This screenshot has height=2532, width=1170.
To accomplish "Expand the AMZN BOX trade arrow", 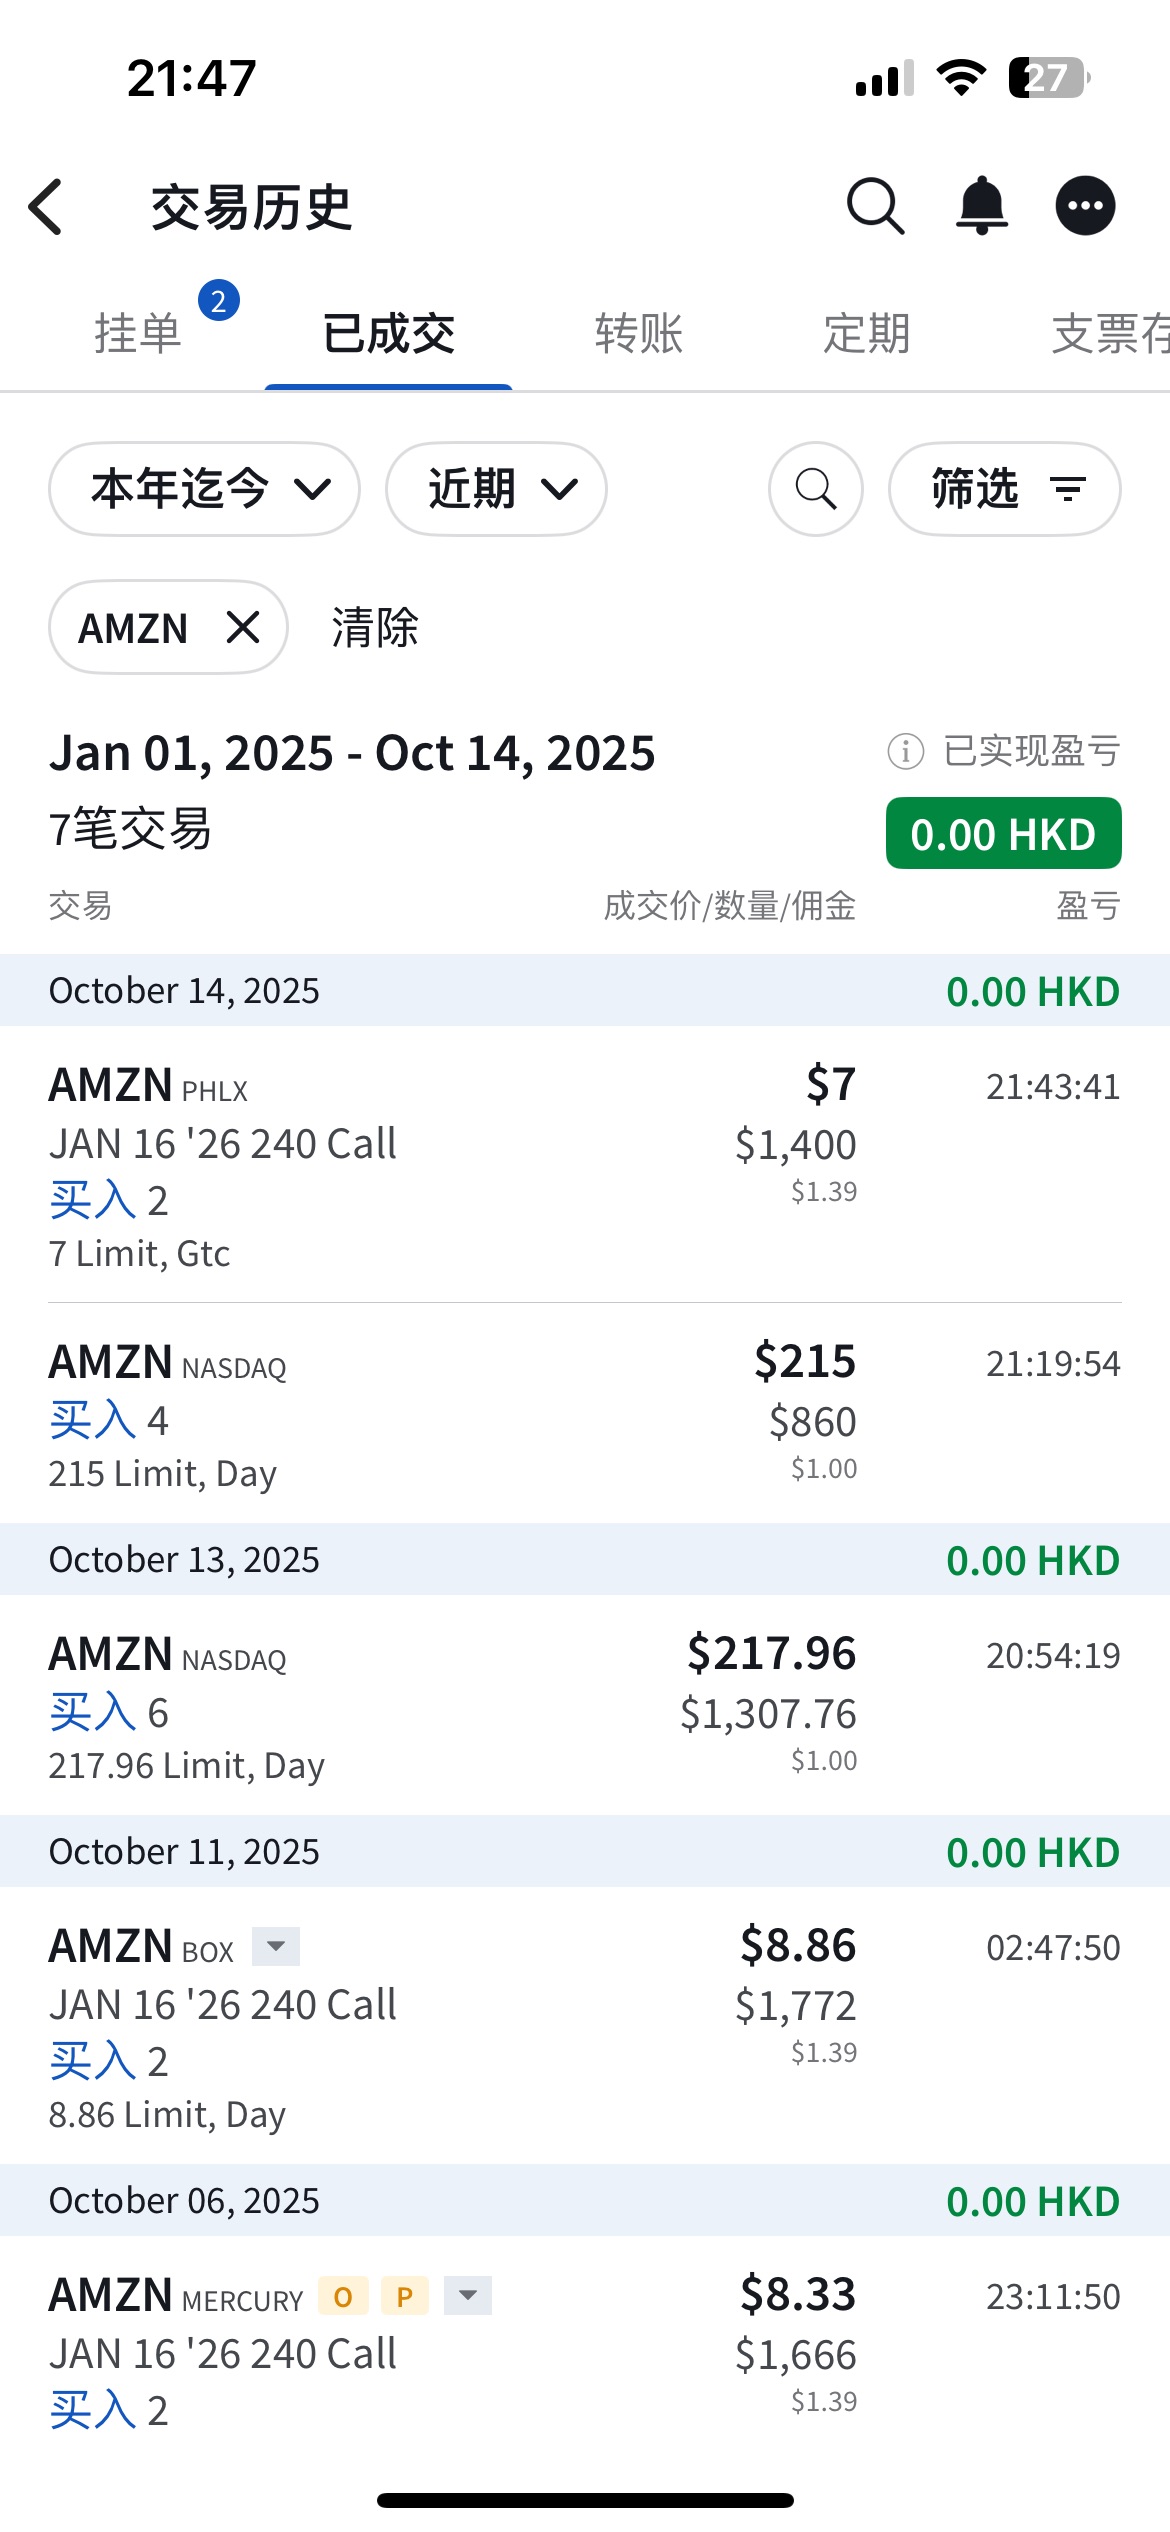I will 276,1946.
